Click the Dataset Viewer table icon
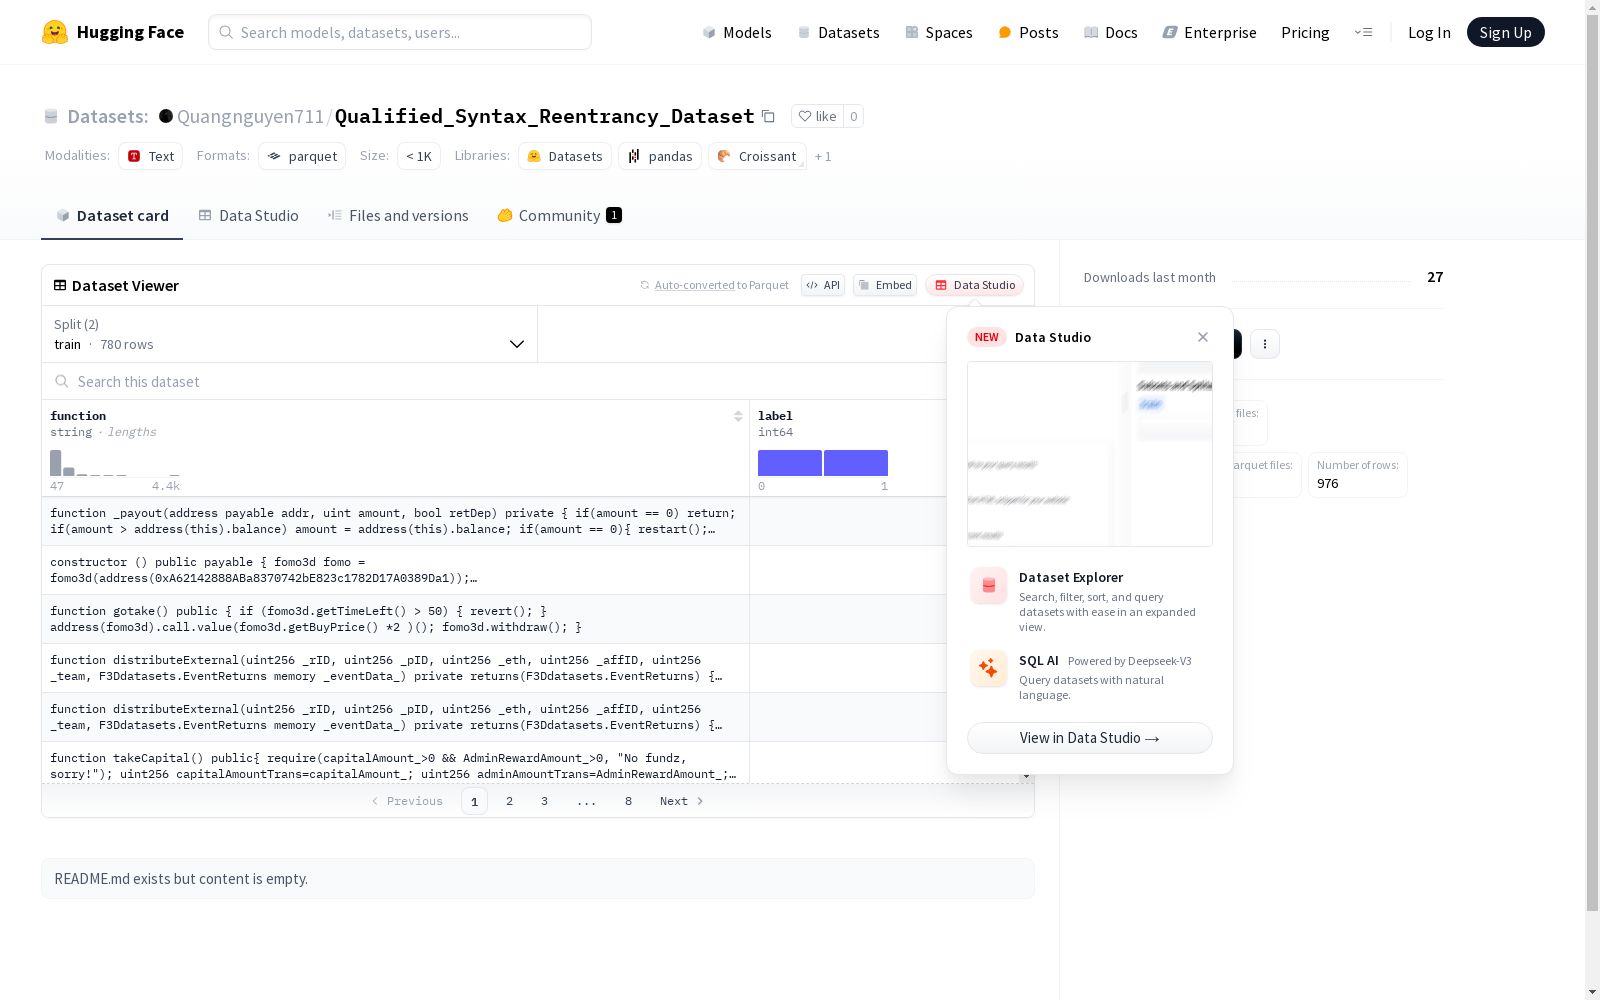 pyautogui.click(x=60, y=285)
